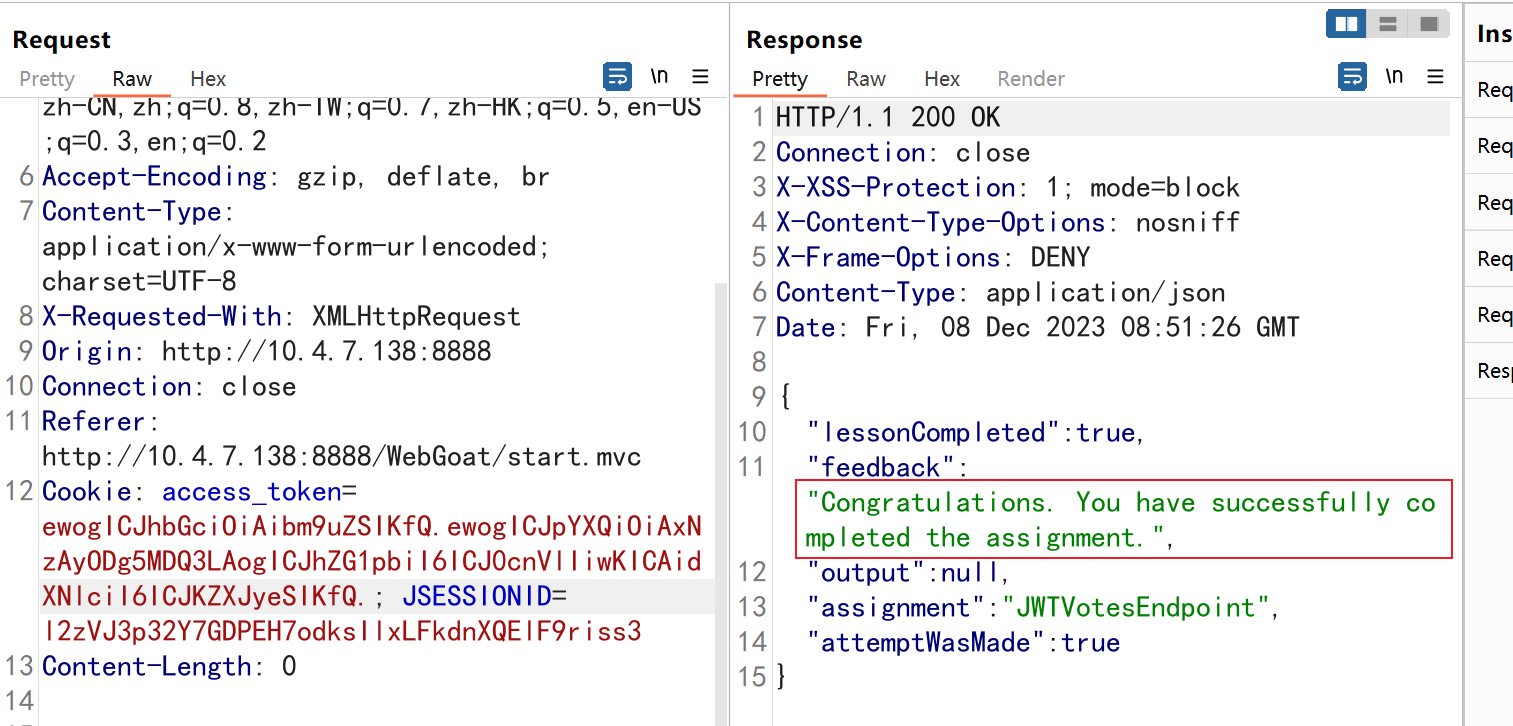Click the "JWTVotesEndpoint" assignment value
Viewport: 1513px width, 726px height.
click(1135, 608)
